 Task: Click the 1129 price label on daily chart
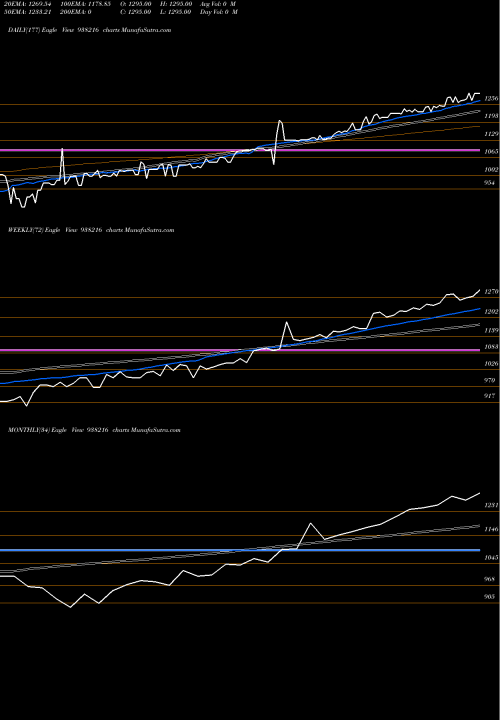(492, 134)
